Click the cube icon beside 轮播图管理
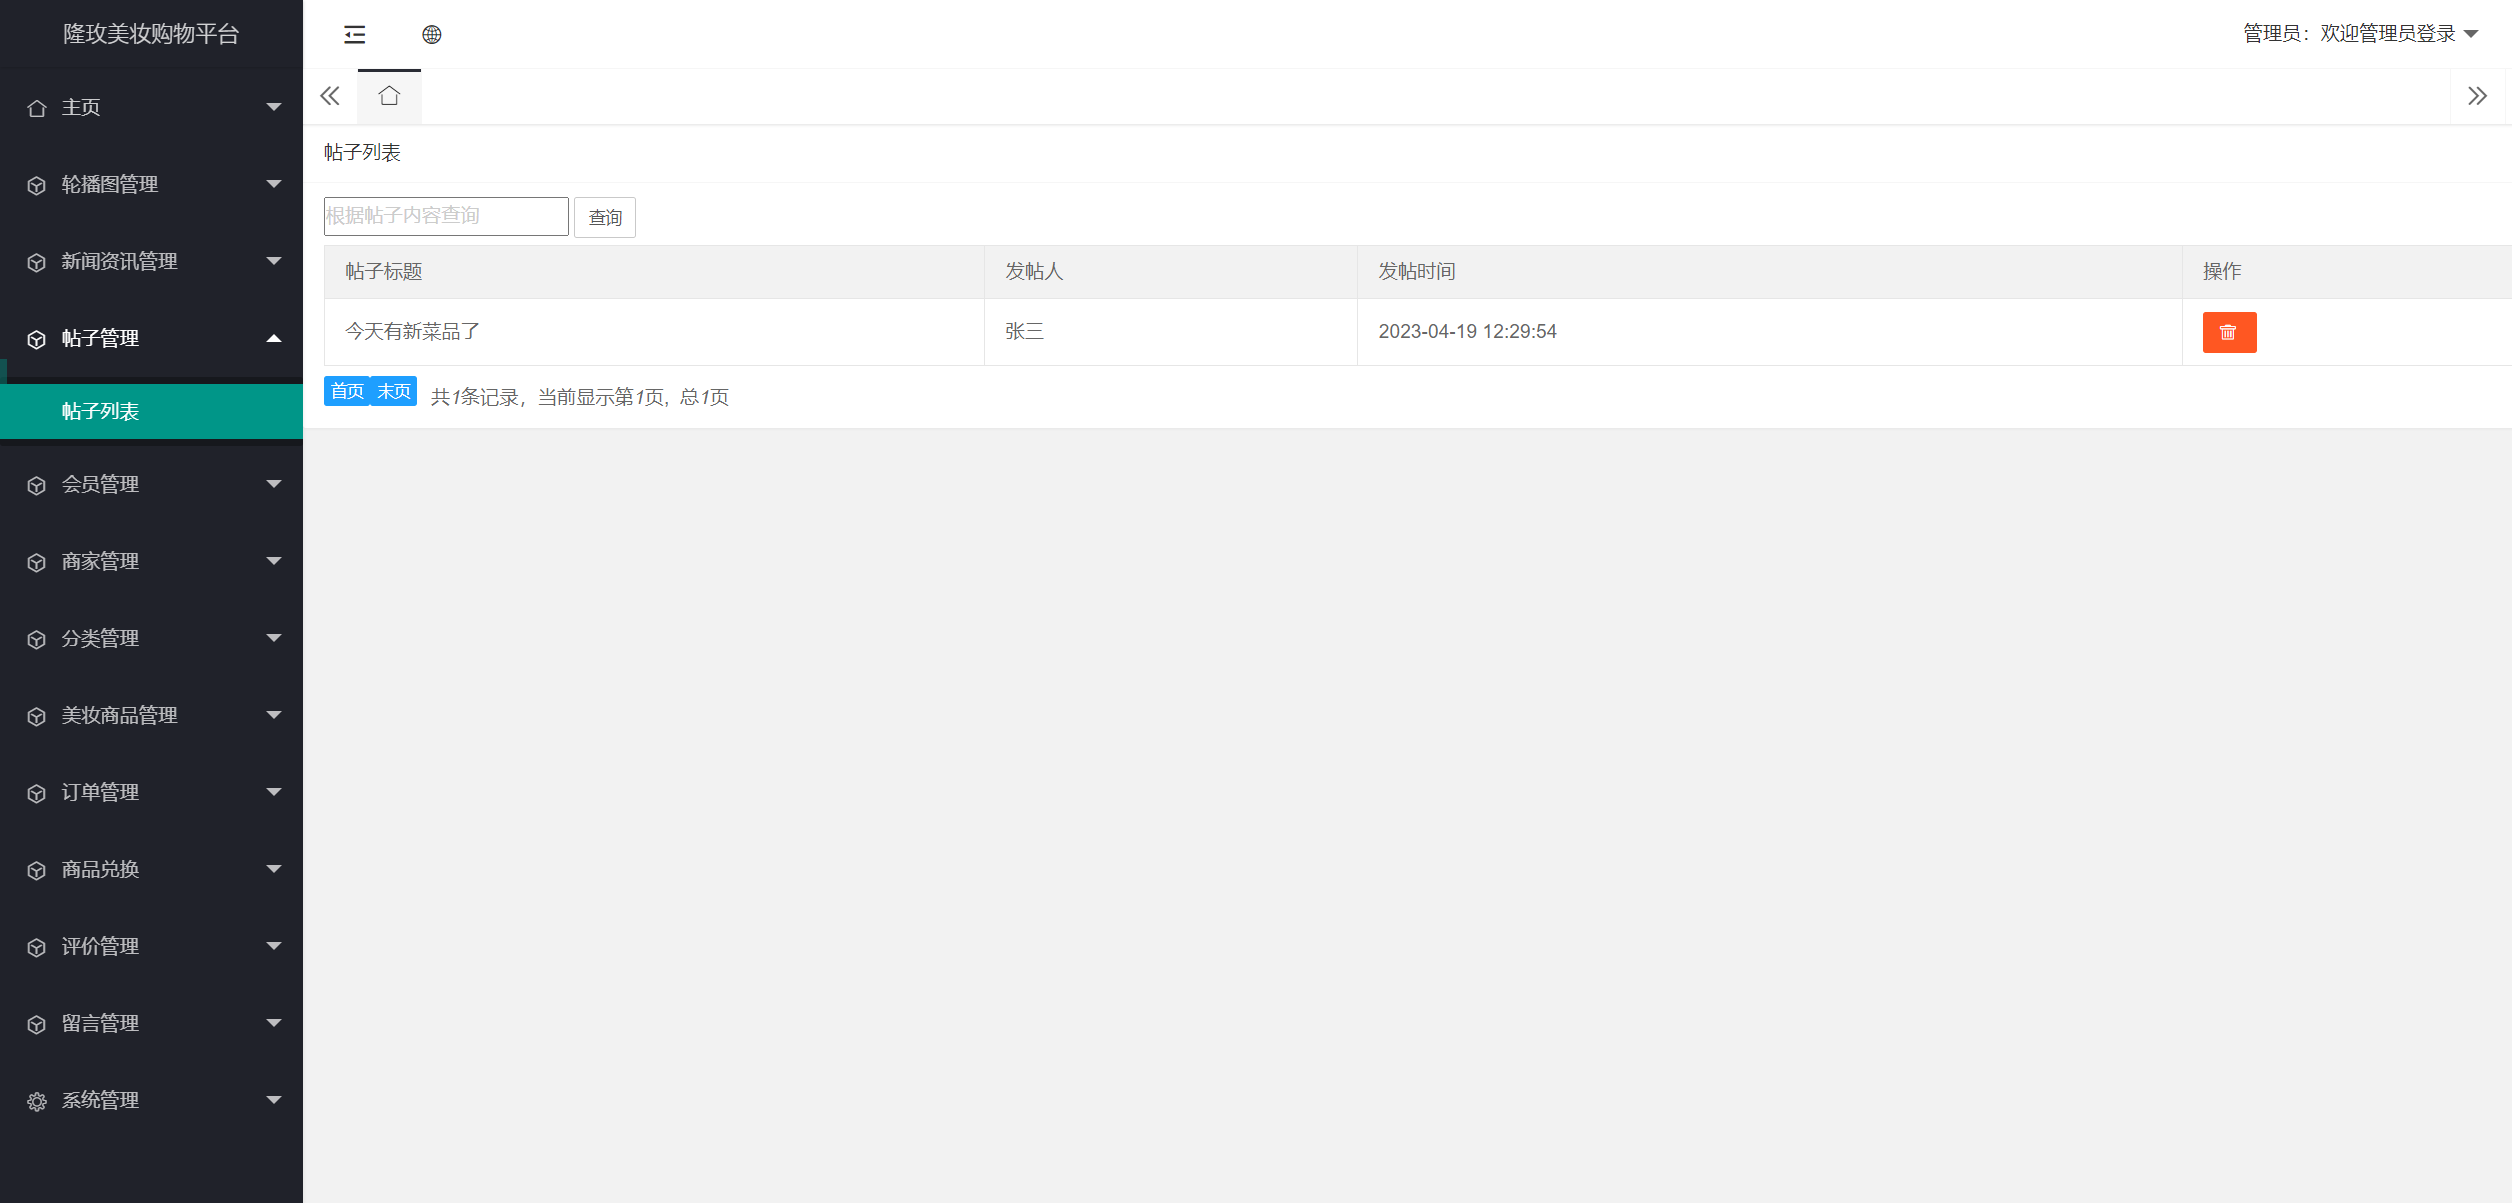This screenshot has width=2512, height=1203. pos(37,185)
